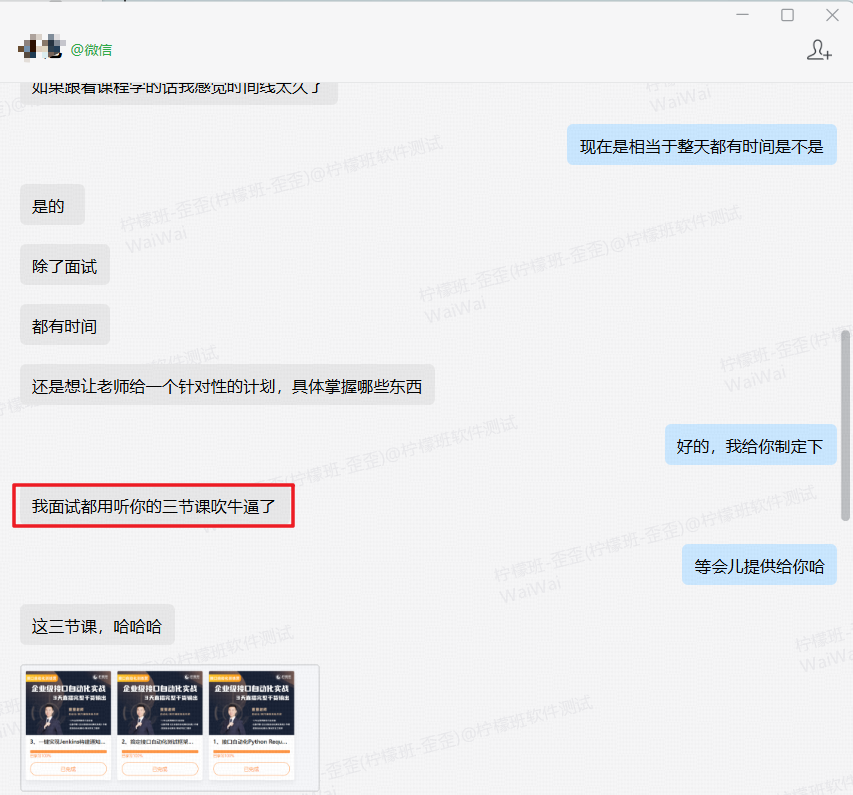Select message "还是想让老师给一个针对性的计划，具体掌握哪些东西"
853x795 pixels.
click(x=227, y=385)
